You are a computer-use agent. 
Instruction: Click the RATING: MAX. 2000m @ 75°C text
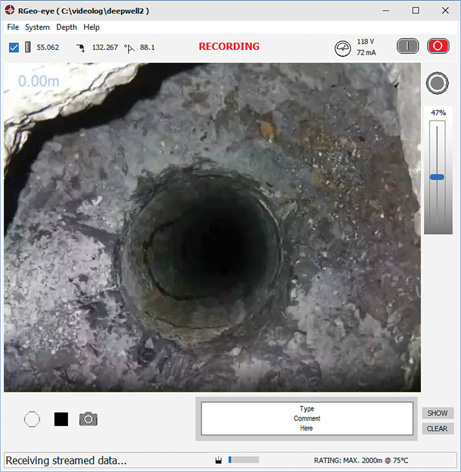pyautogui.click(x=361, y=461)
